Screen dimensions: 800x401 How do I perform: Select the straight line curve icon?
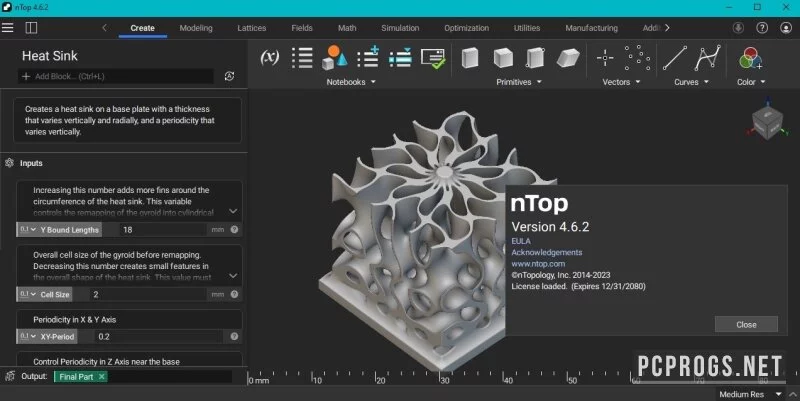(x=674, y=58)
